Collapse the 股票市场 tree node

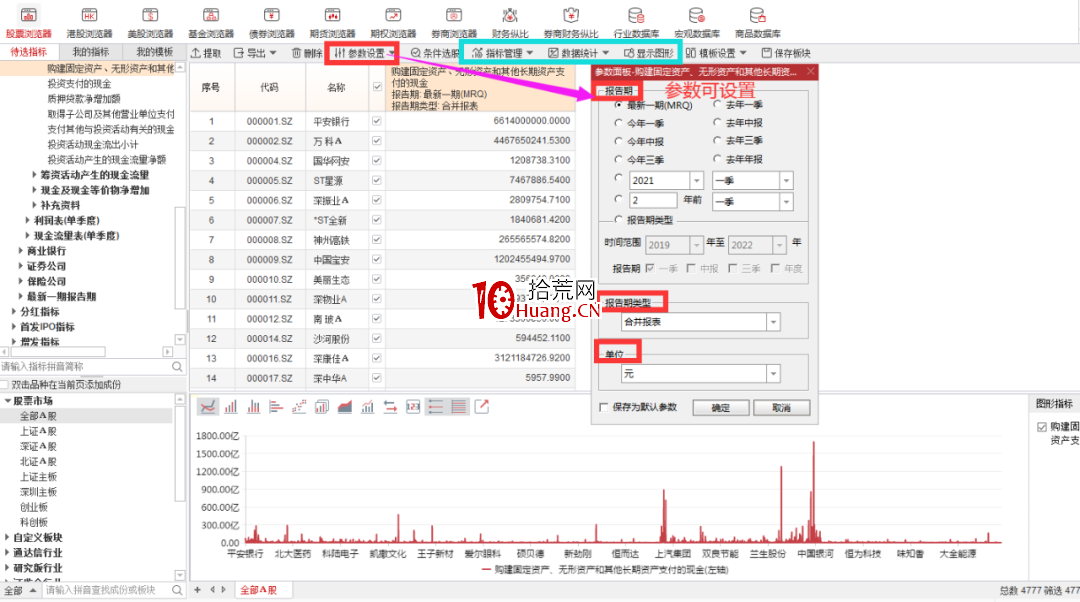pos(8,401)
